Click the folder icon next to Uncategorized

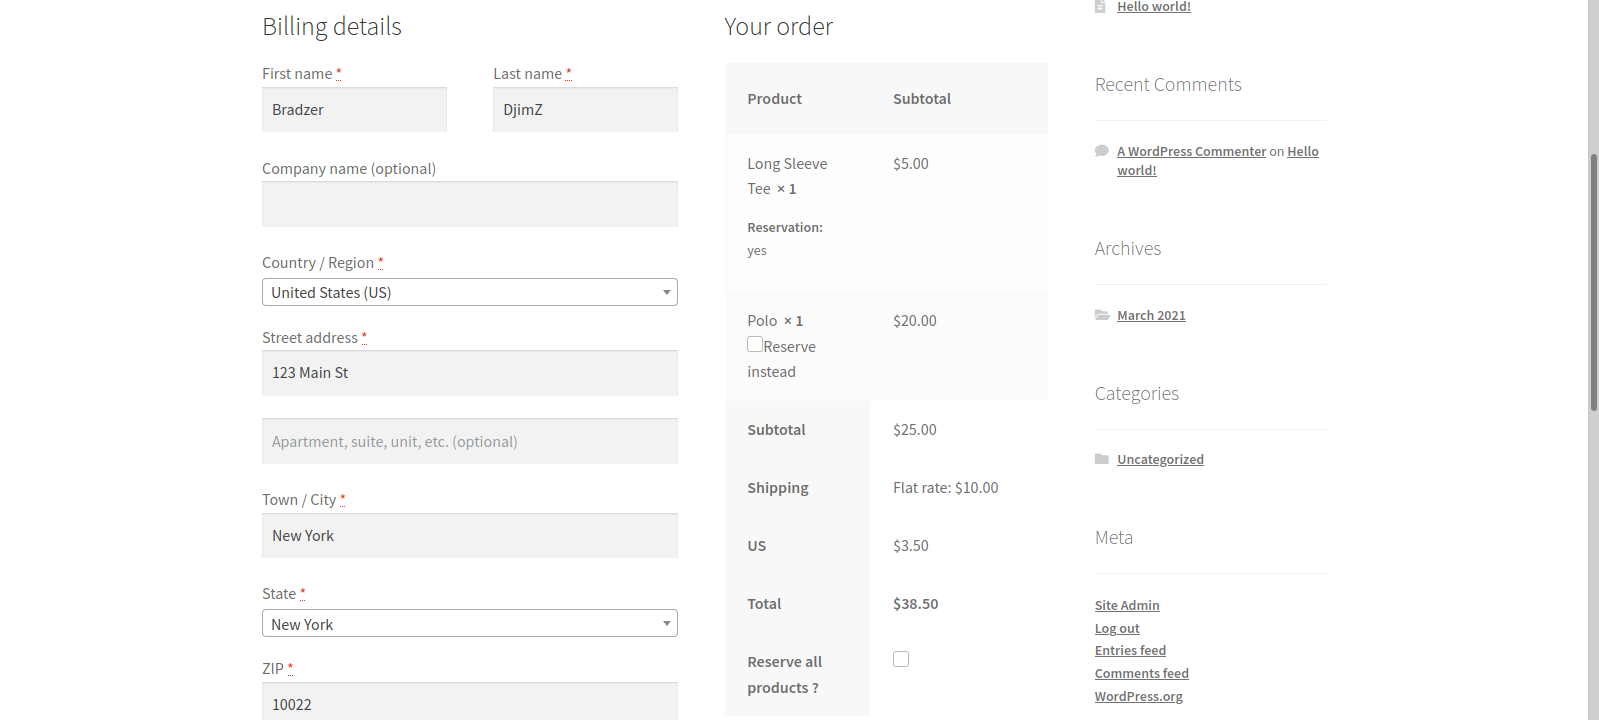[1102, 459]
